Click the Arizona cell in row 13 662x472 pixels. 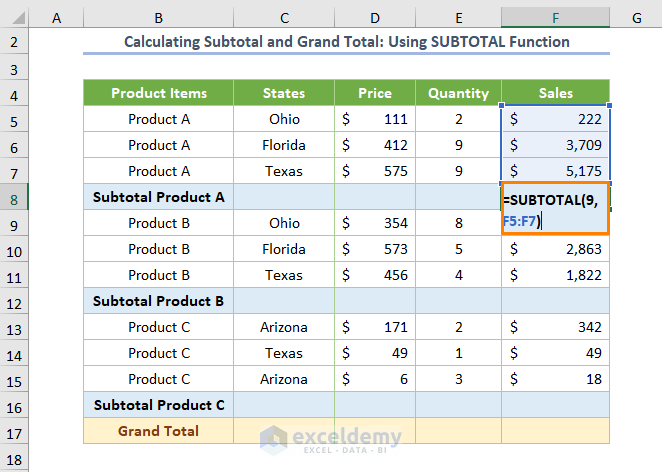pyautogui.click(x=284, y=327)
